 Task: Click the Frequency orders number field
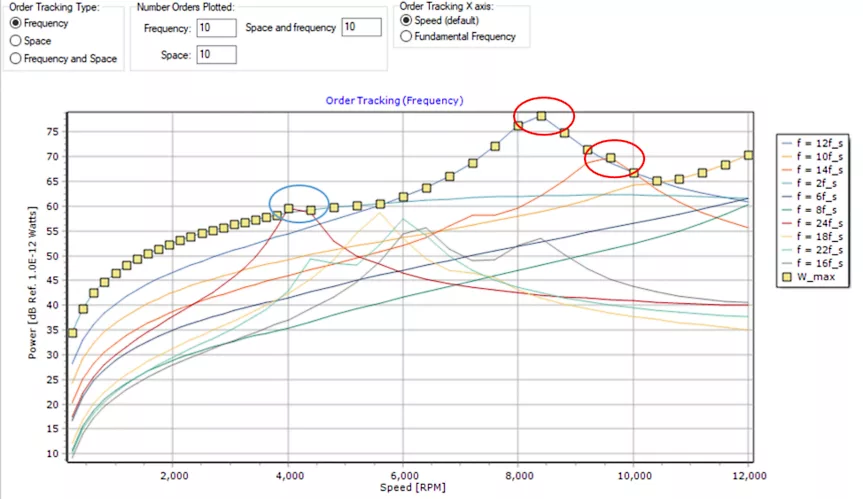(216, 28)
